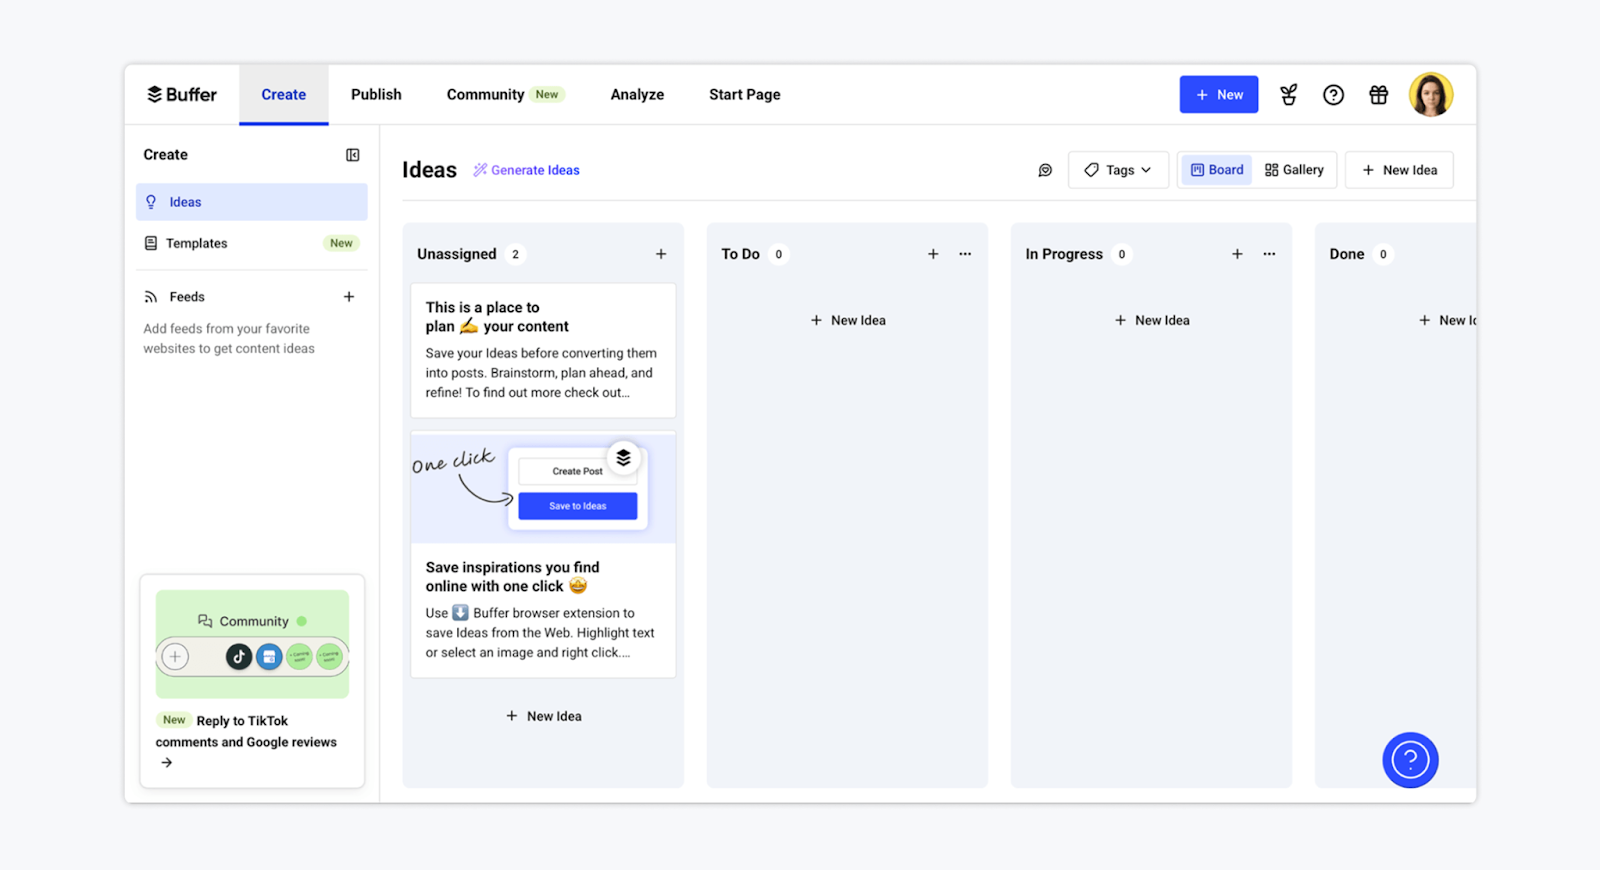Image resolution: width=1600 pixels, height=870 pixels.
Task: Add a new feed with plus icon
Action: 349,297
